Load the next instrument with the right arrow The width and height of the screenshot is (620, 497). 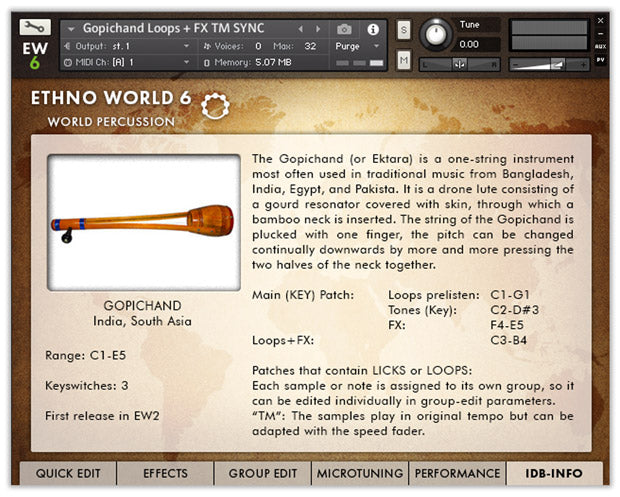coord(318,29)
